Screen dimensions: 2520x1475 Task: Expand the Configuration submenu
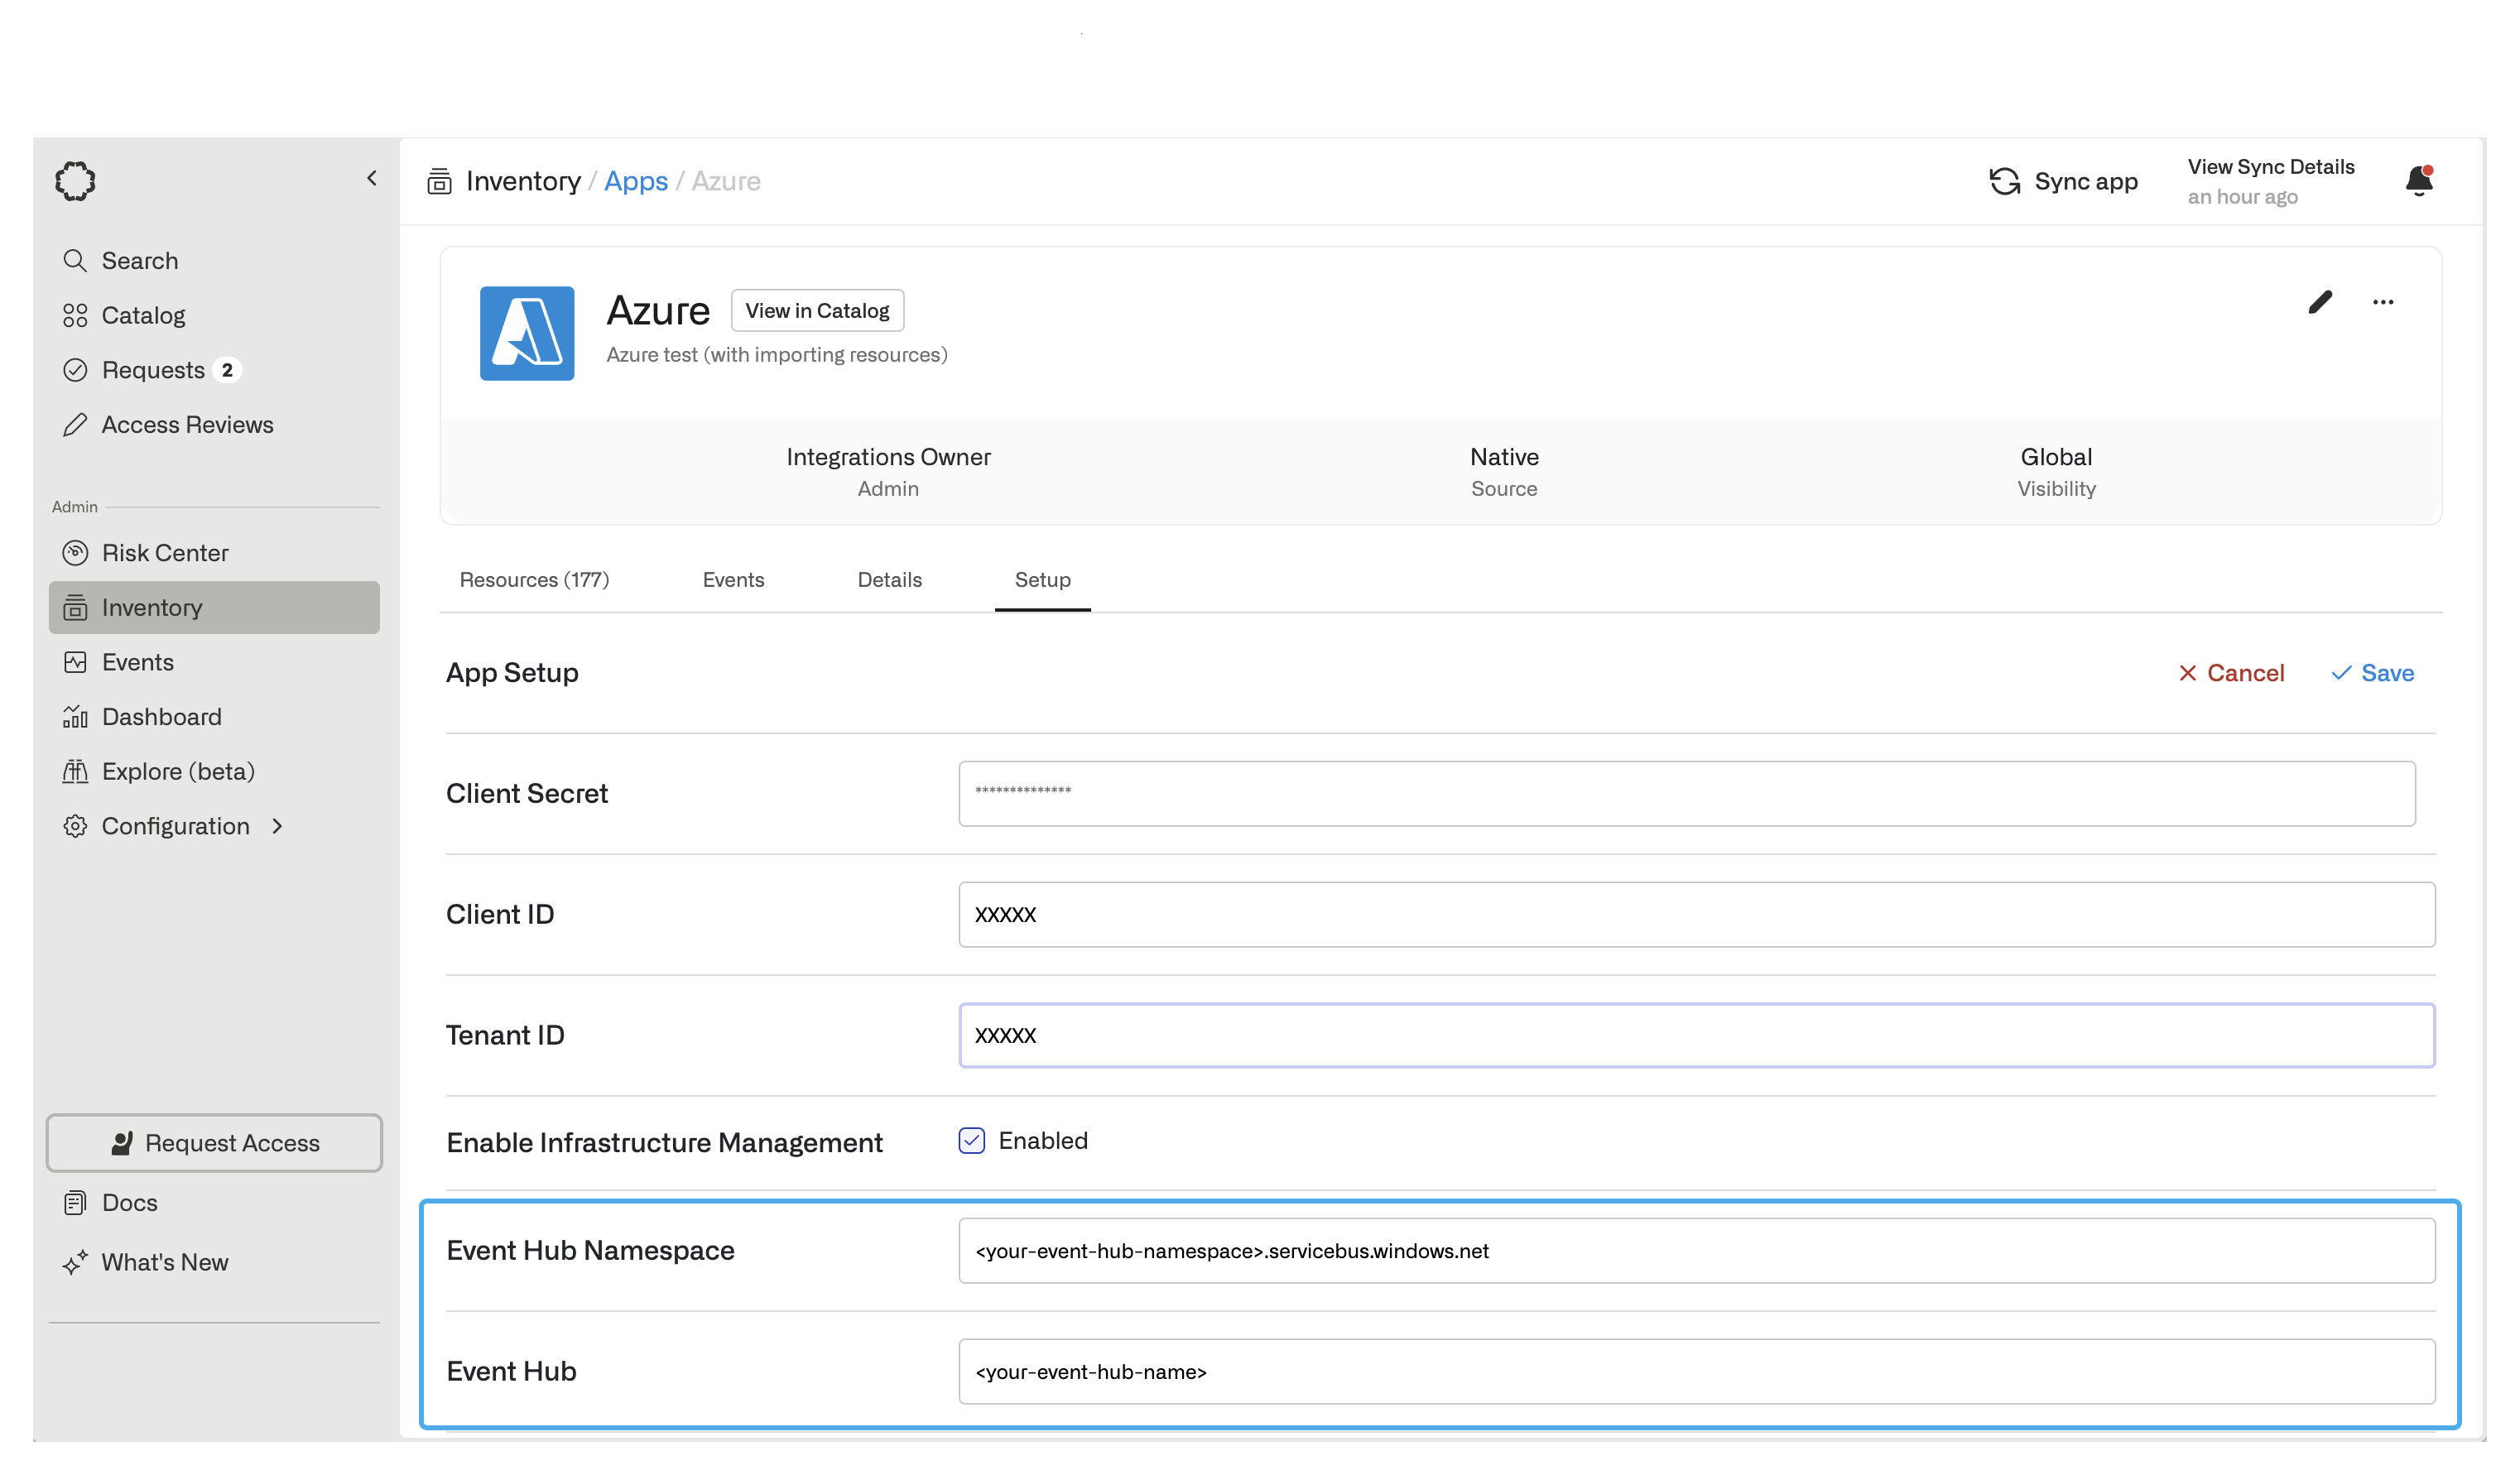(x=277, y=826)
